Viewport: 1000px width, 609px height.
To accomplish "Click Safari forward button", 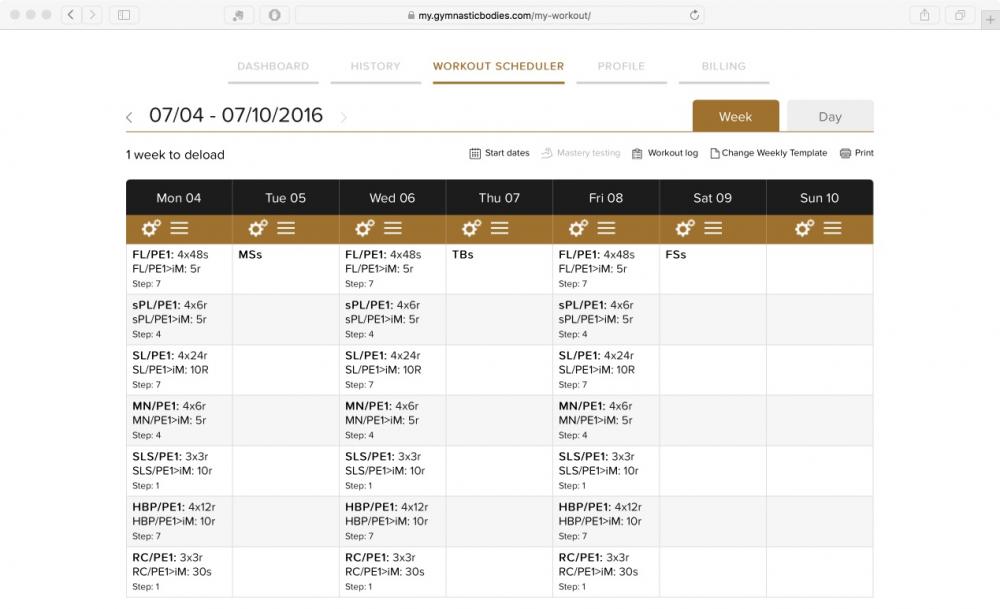I will [x=92, y=15].
